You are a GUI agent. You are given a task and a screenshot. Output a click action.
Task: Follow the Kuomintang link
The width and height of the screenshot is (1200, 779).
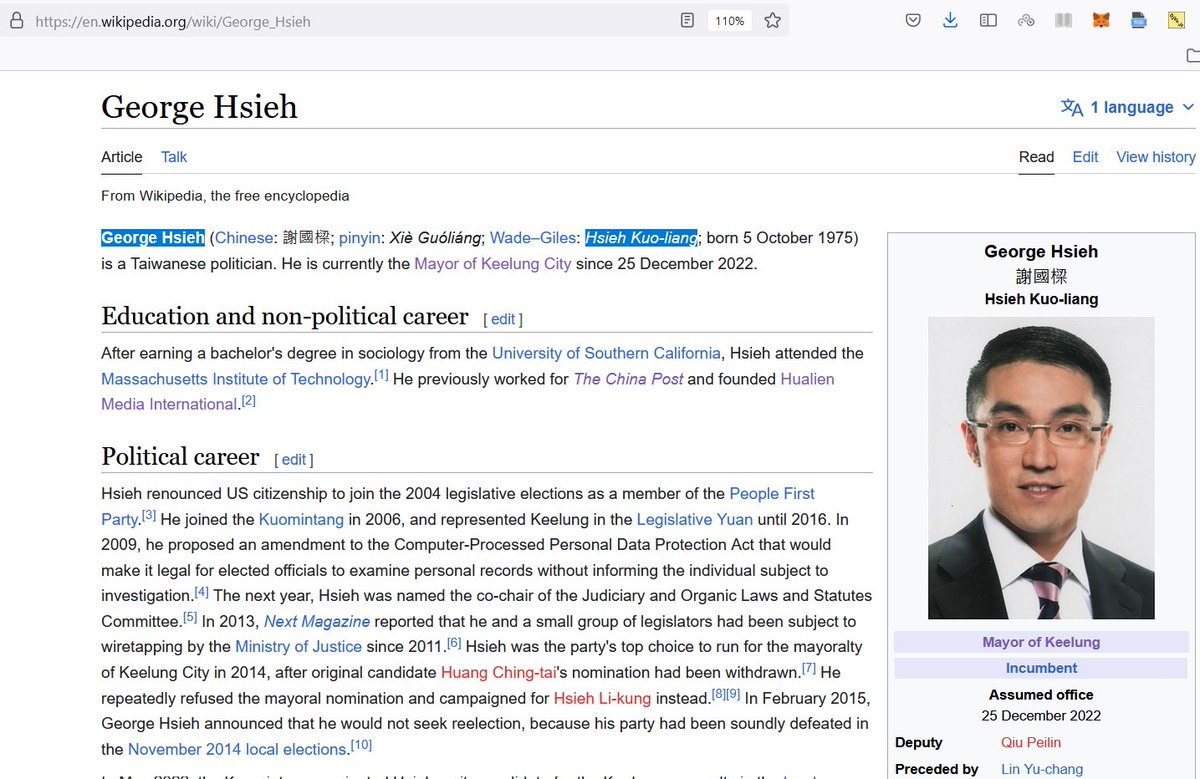(301, 519)
